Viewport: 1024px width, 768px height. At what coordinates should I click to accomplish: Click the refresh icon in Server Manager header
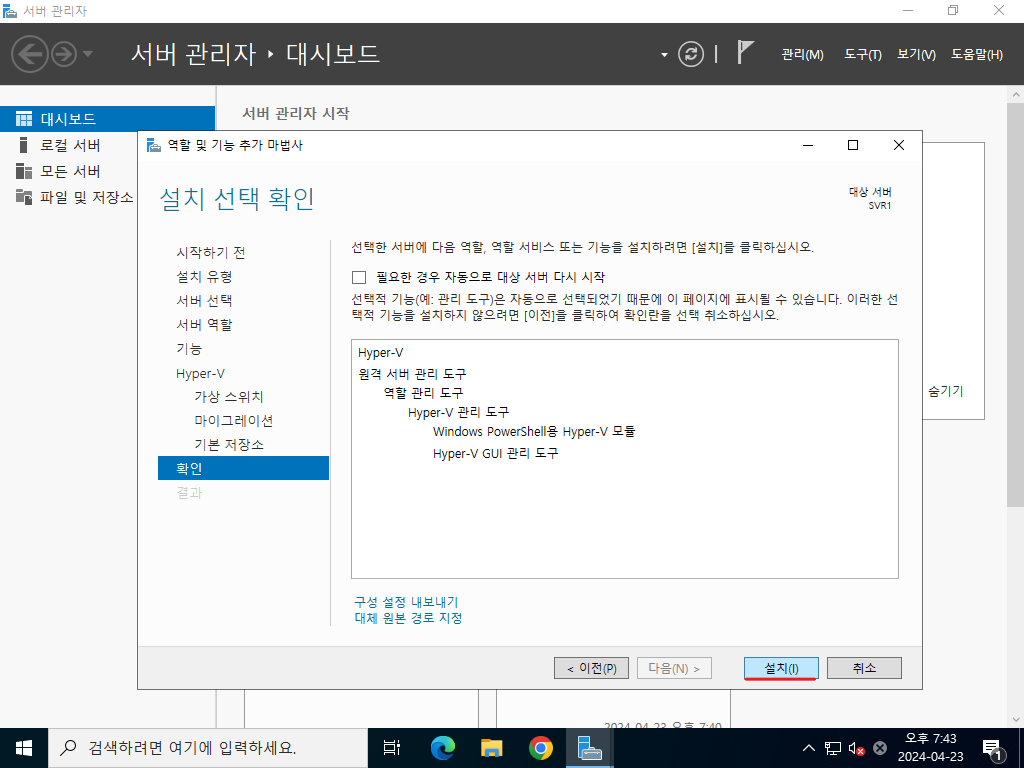click(x=691, y=54)
